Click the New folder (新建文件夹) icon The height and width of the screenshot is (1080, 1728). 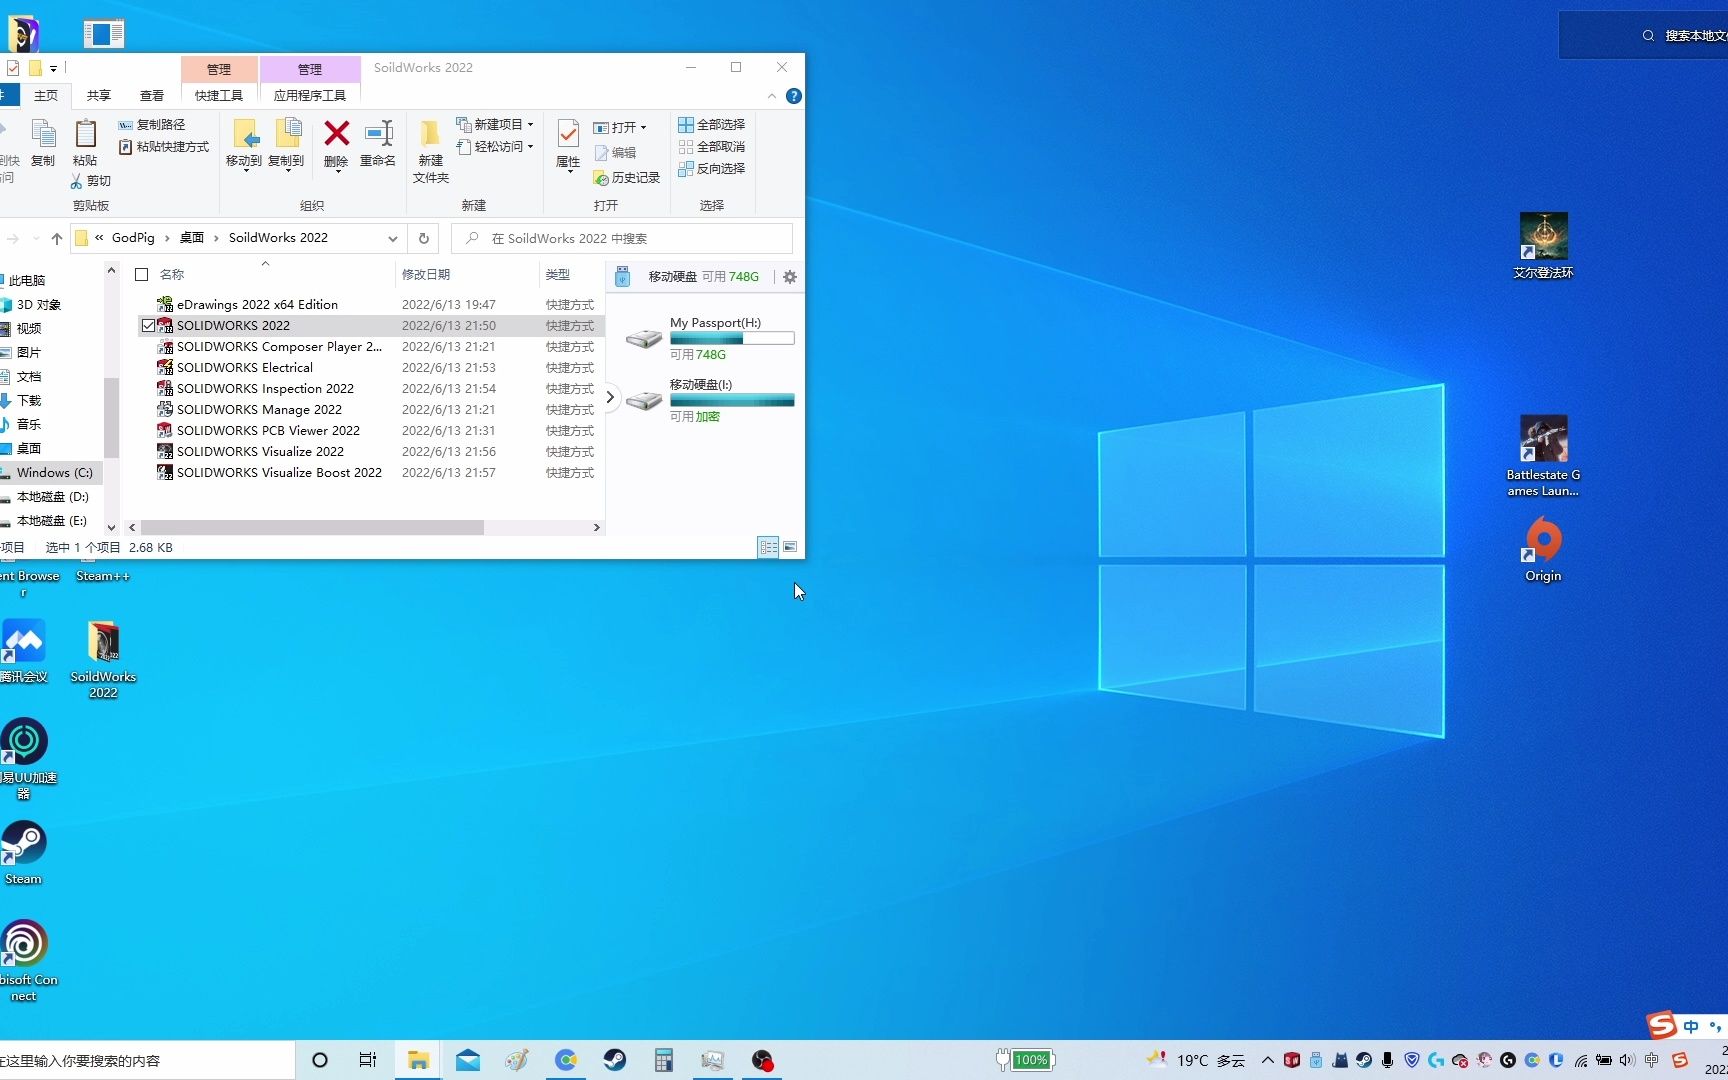(x=431, y=151)
